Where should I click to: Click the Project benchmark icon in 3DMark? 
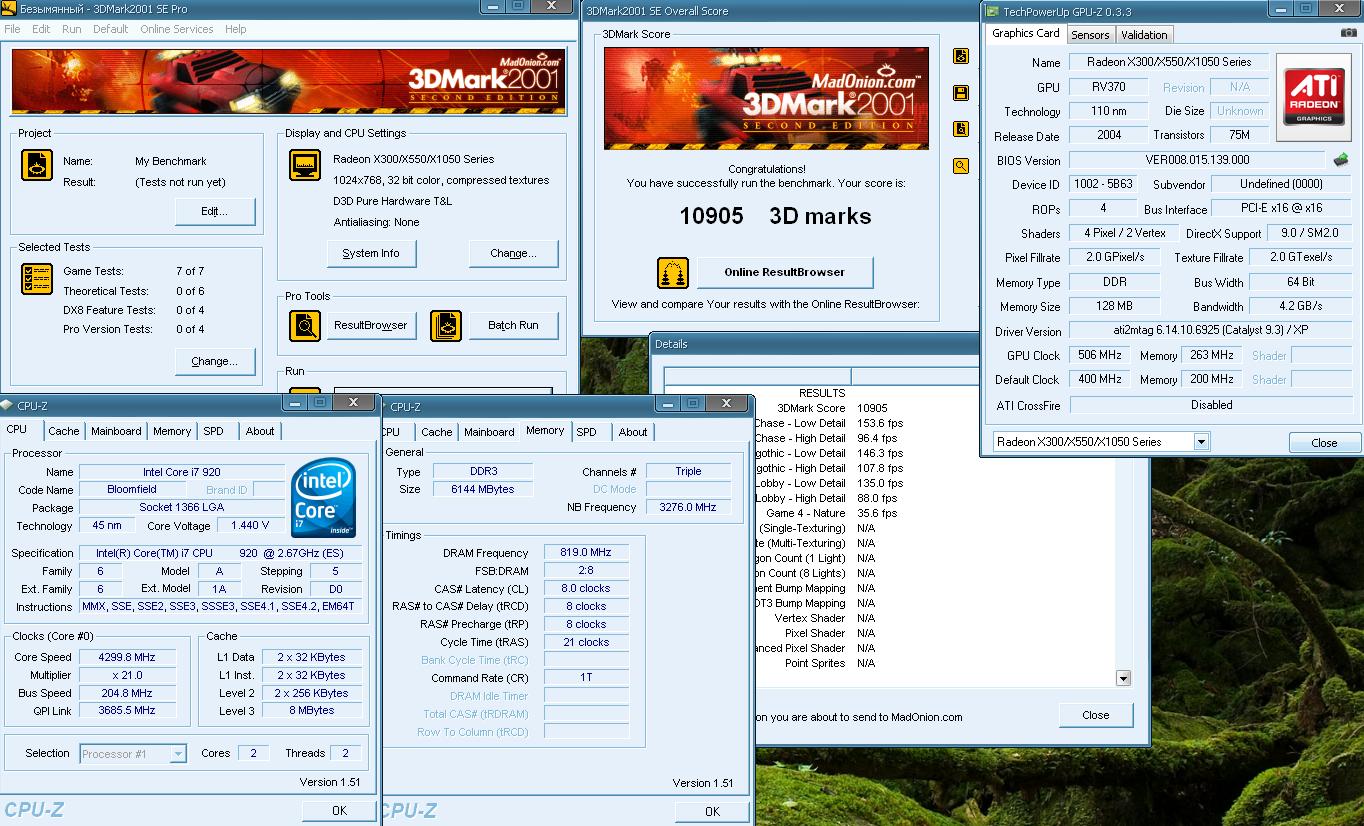point(37,165)
